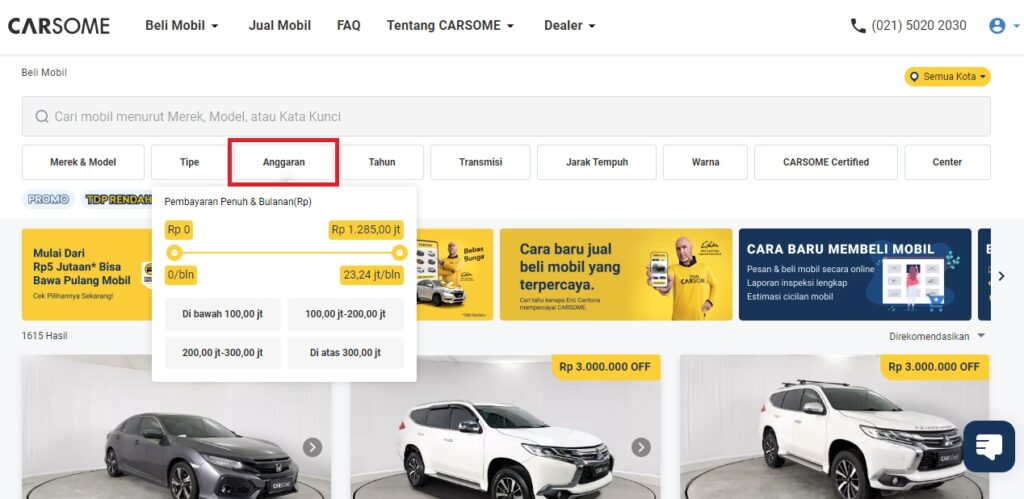Next photo arrow on middle white Pajero card

point(641,447)
